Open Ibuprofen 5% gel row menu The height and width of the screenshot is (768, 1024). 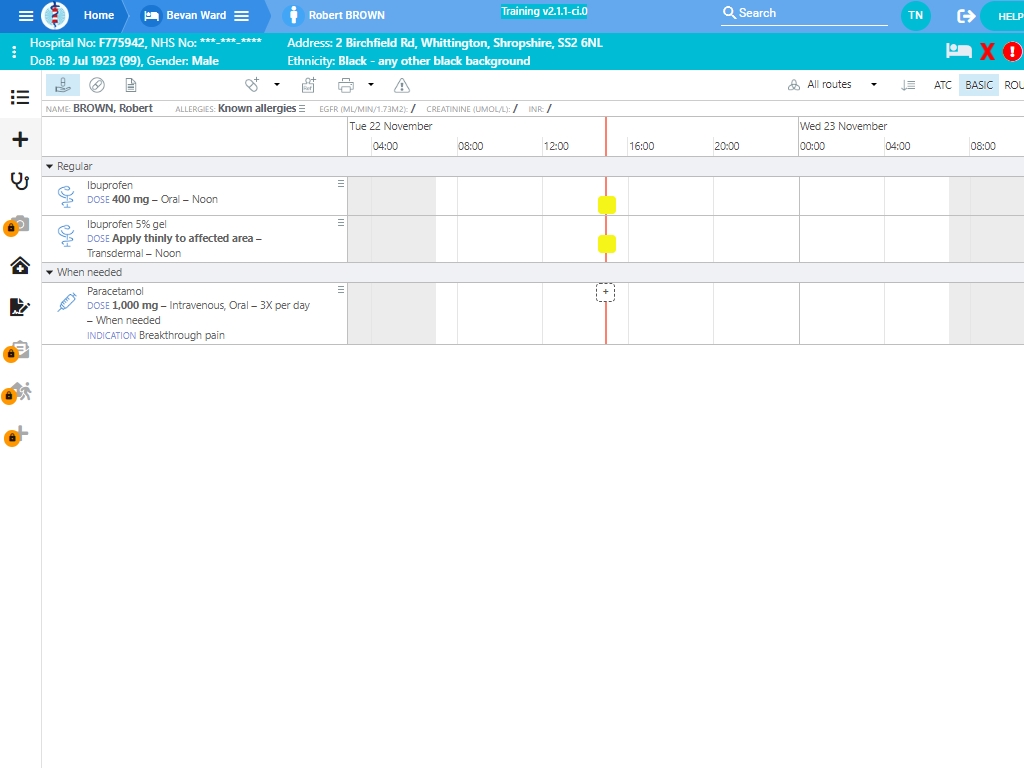click(341, 223)
